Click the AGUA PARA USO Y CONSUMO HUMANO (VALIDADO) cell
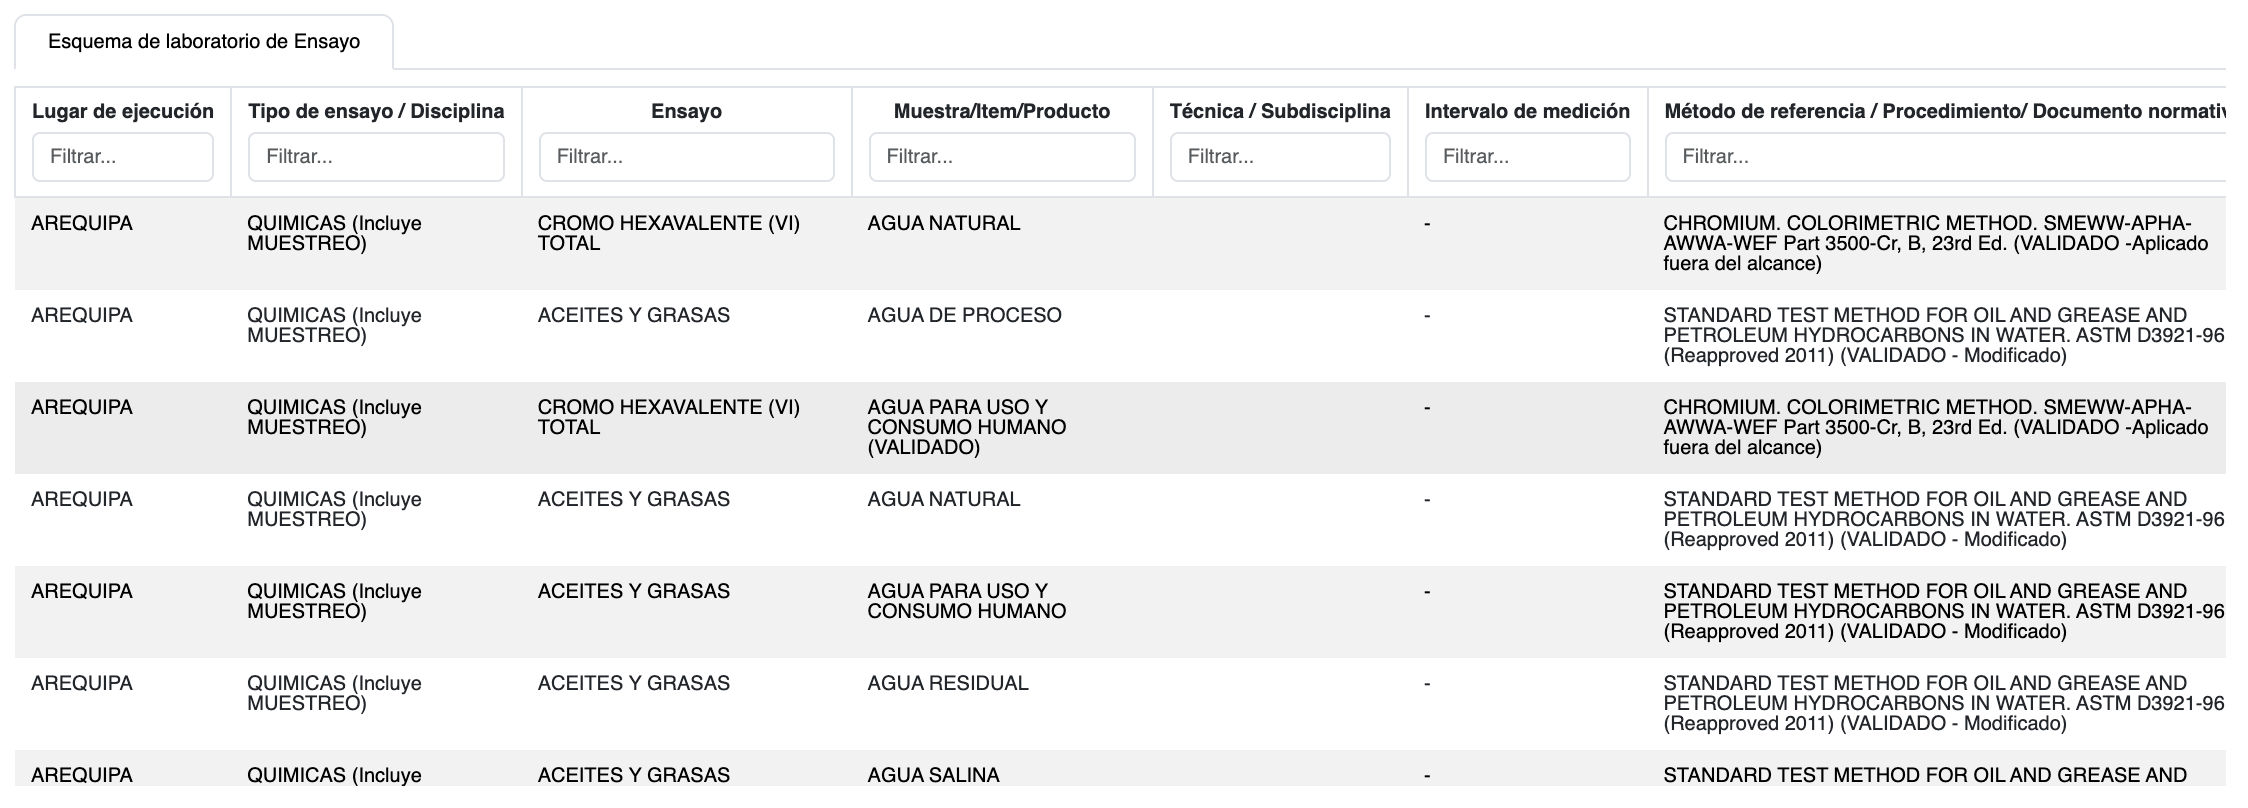 coord(966,427)
